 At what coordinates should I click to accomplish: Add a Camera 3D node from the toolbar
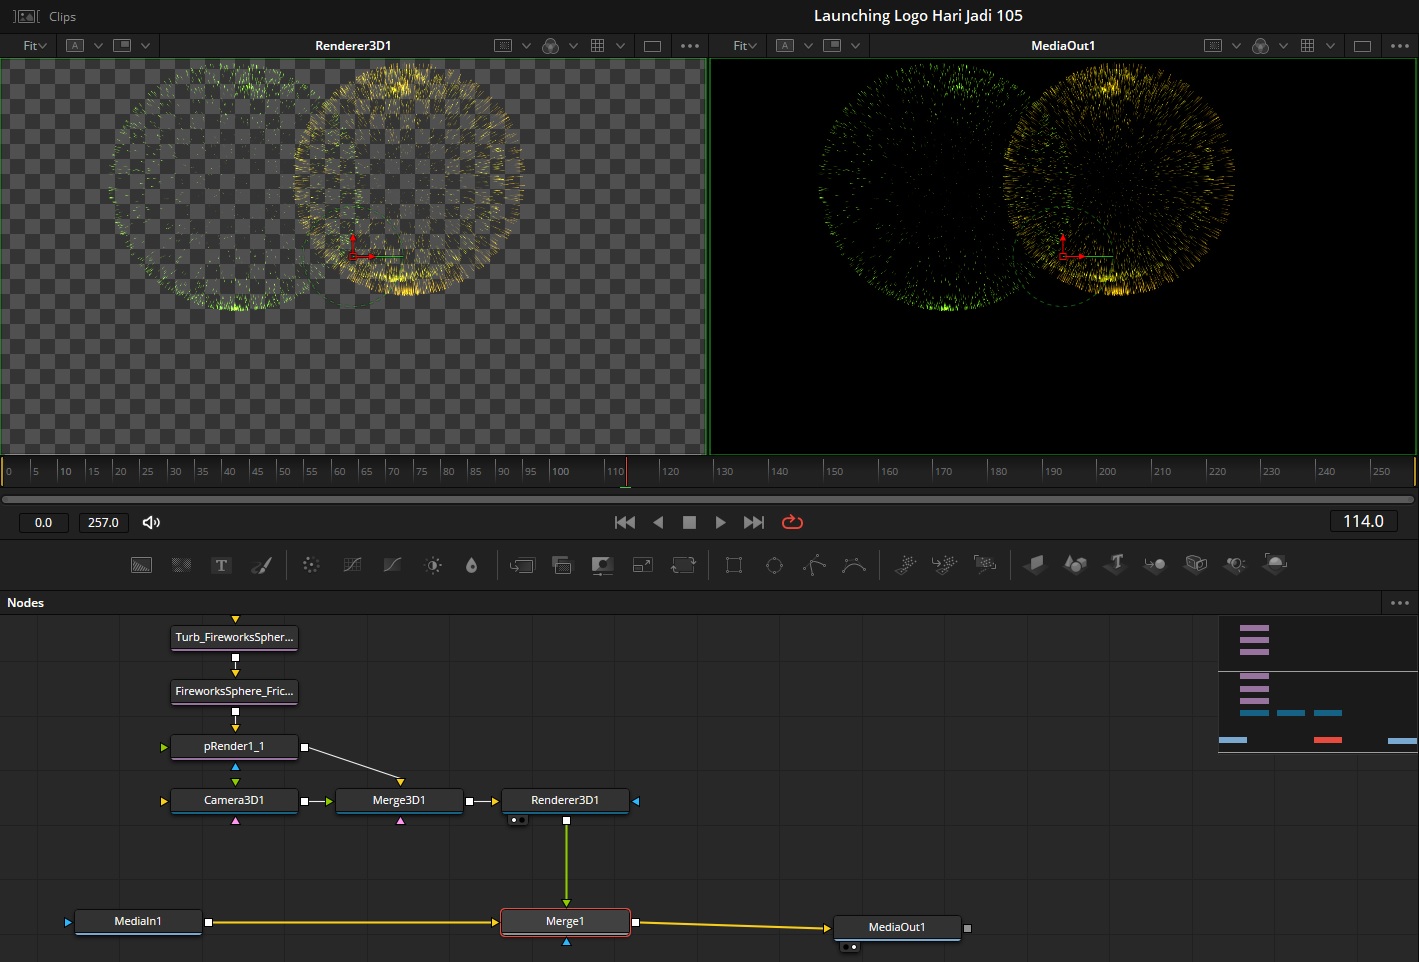pyautogui.click(x=1196, y=565)
